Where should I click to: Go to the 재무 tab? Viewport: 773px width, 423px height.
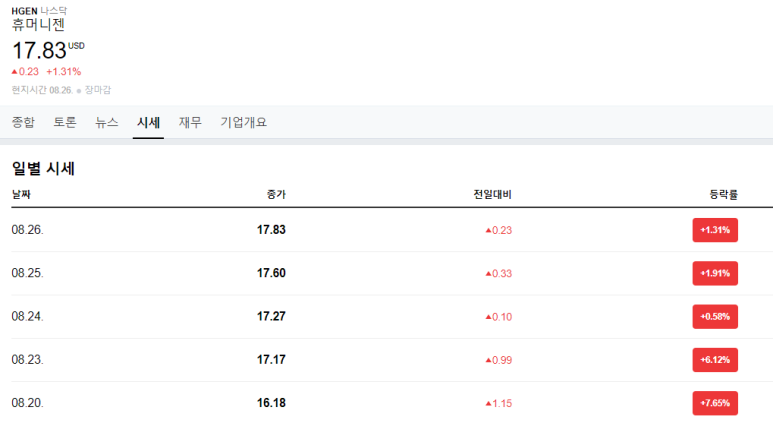[x=190, y=122]
